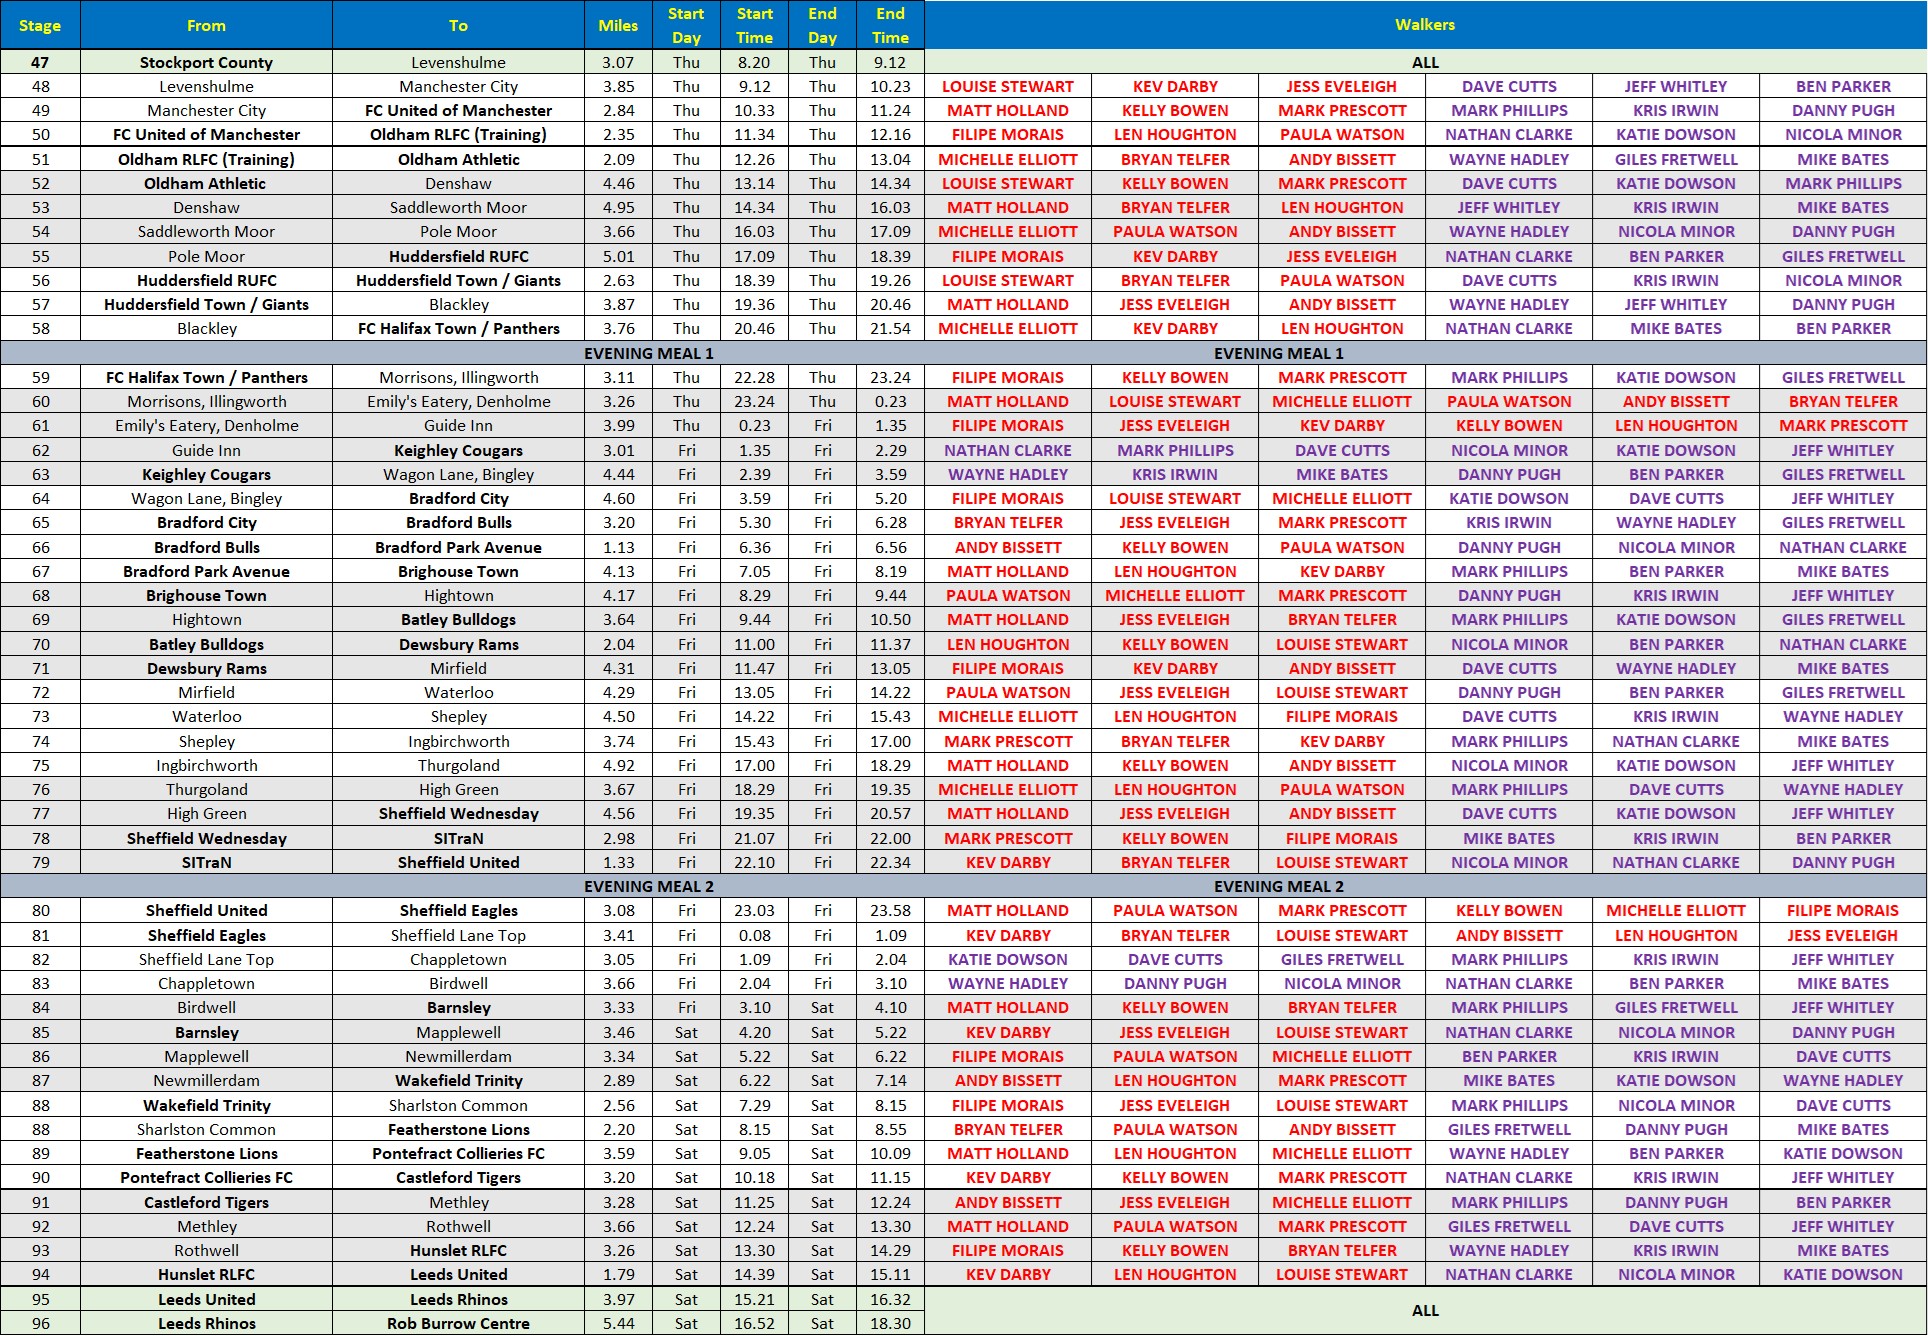The width and height of the screenshot is (1928, 1336).
Task: Click the first EVENING MEAL 1 label
Action: tap(648, 353)
